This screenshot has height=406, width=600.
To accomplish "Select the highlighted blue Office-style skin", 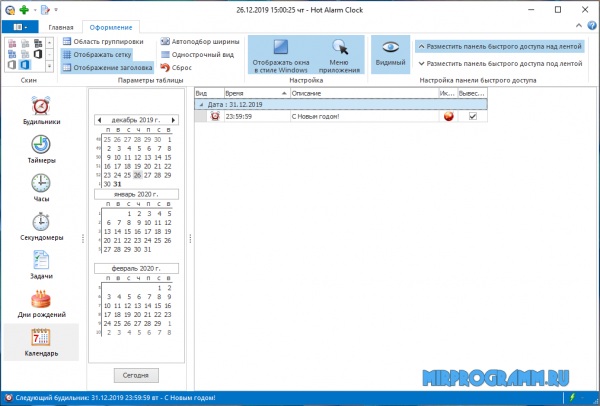I will click(x=25, y=65).
